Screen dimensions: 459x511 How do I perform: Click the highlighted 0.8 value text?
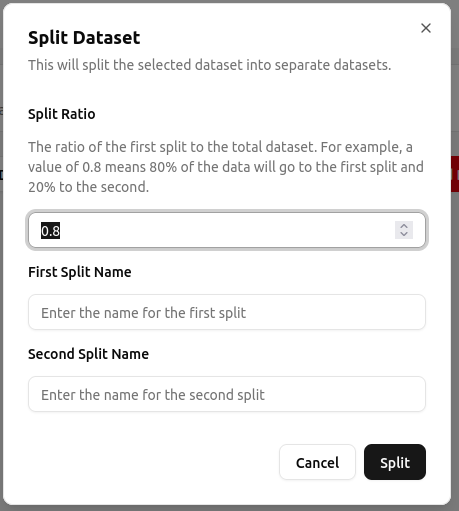pyautogui.click(x=50, y=231)
